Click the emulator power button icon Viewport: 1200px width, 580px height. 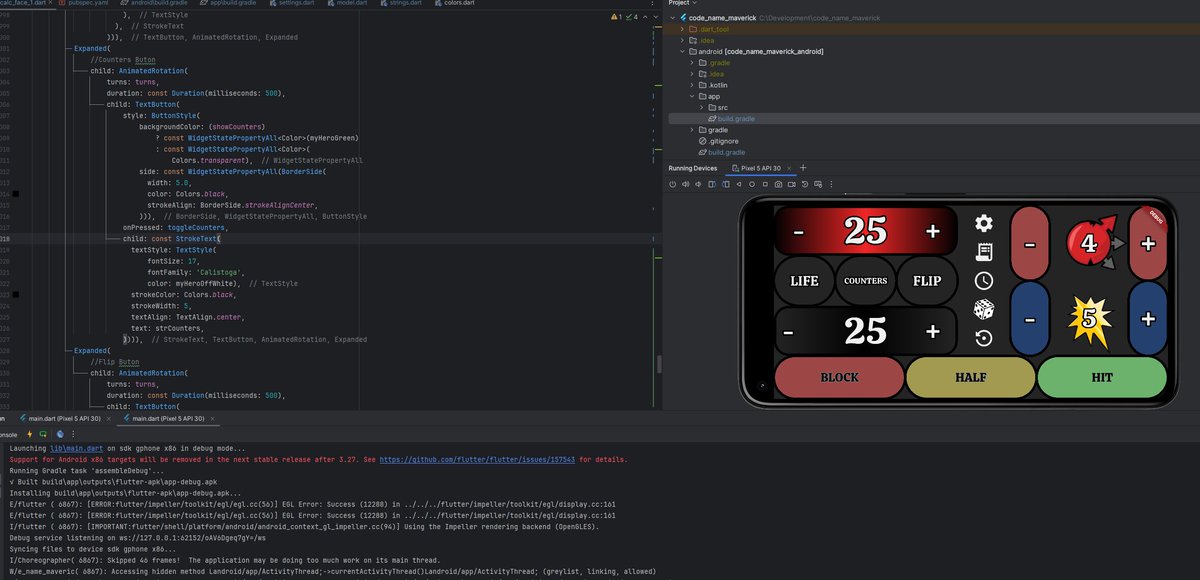point(672,185)
